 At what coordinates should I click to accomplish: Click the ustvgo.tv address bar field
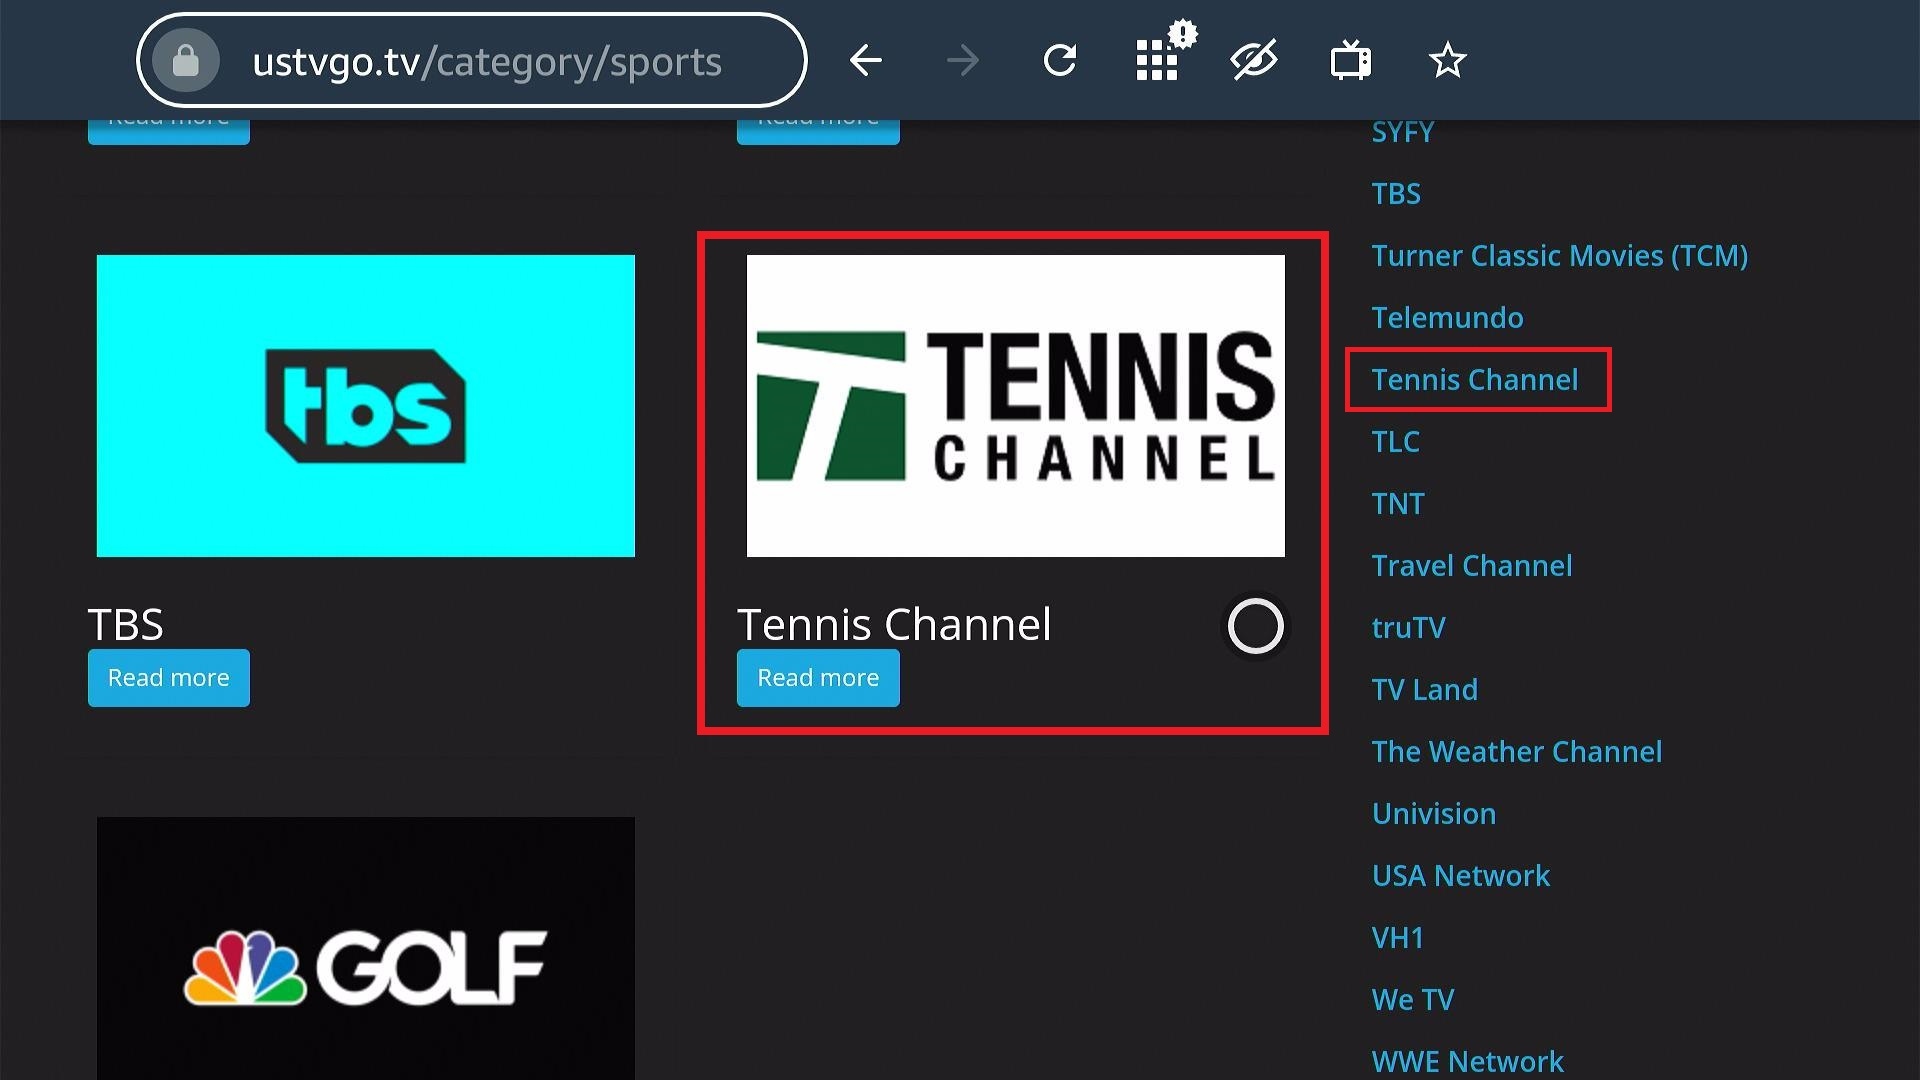pos(471,61)
